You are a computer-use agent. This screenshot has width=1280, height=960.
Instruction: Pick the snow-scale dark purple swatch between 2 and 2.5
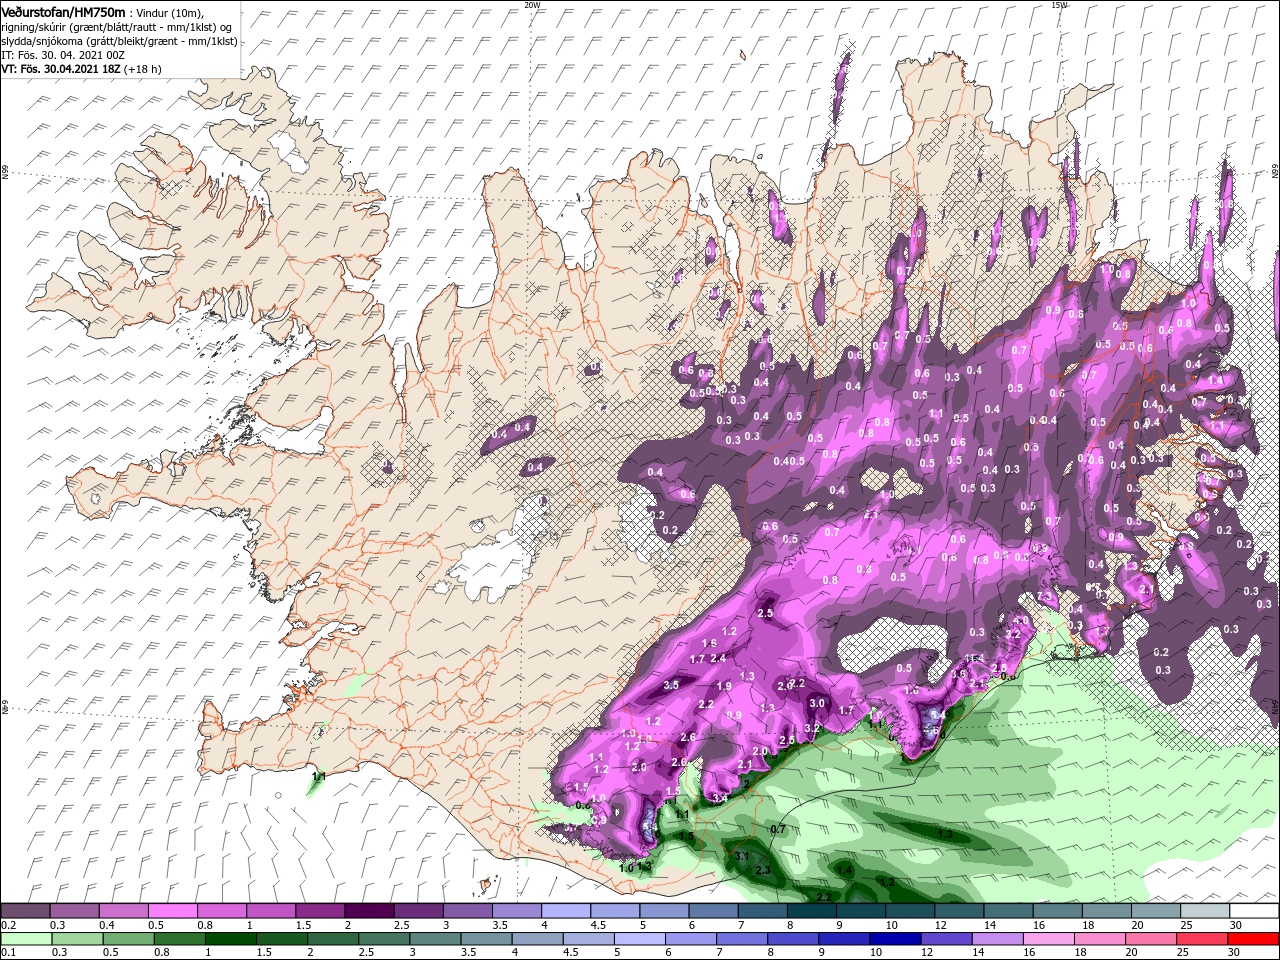coord(369,911)
